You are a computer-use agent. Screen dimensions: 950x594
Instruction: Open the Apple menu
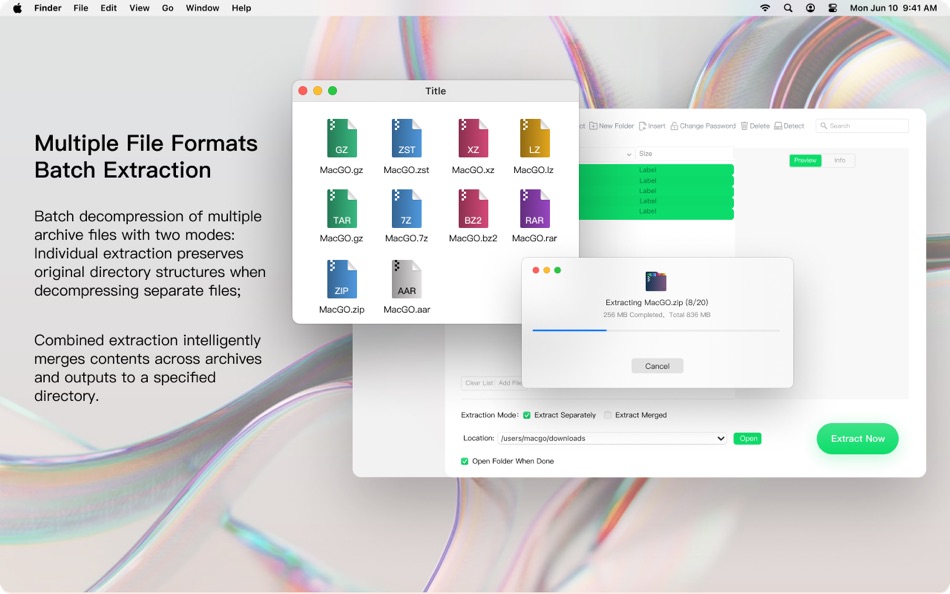(18, 8)
